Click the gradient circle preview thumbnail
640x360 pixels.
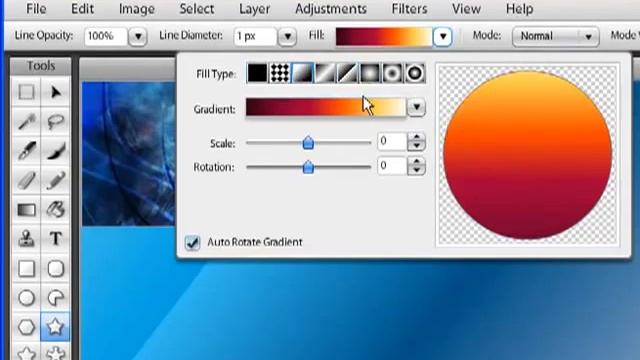click(x=528, y=155)
